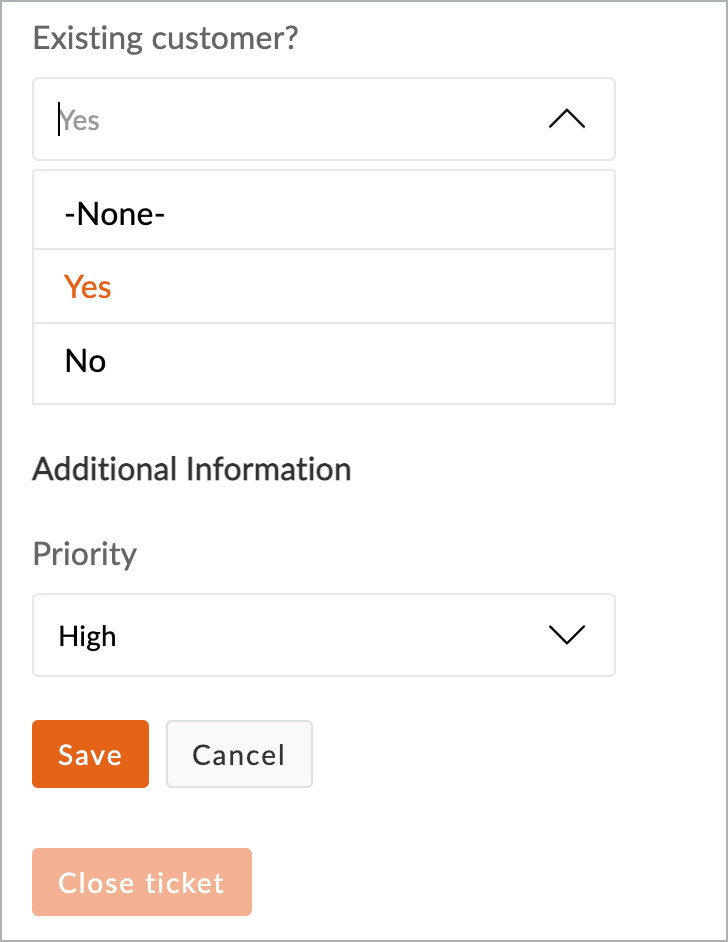The width and height of the screenshot is (728, 942).
Task: Click the empty right side of the No row
Action: [x=450, y=361]
